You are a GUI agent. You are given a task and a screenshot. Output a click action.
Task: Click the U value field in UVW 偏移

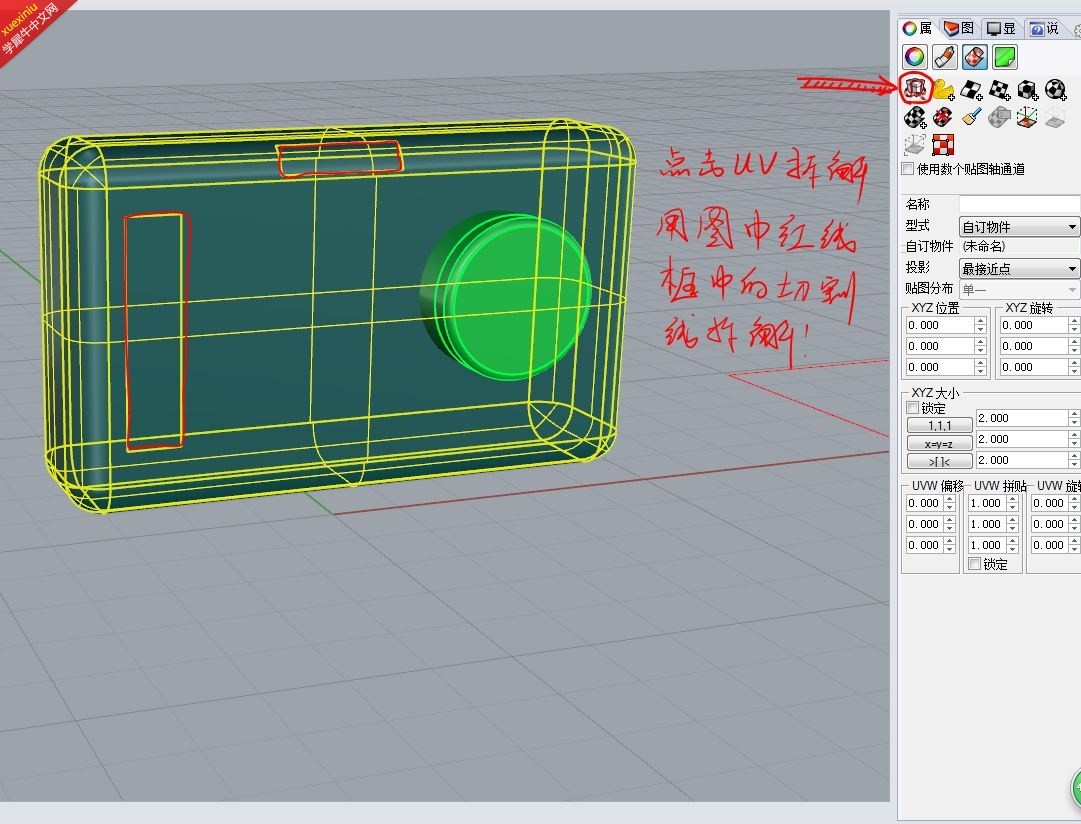point(925,503)
